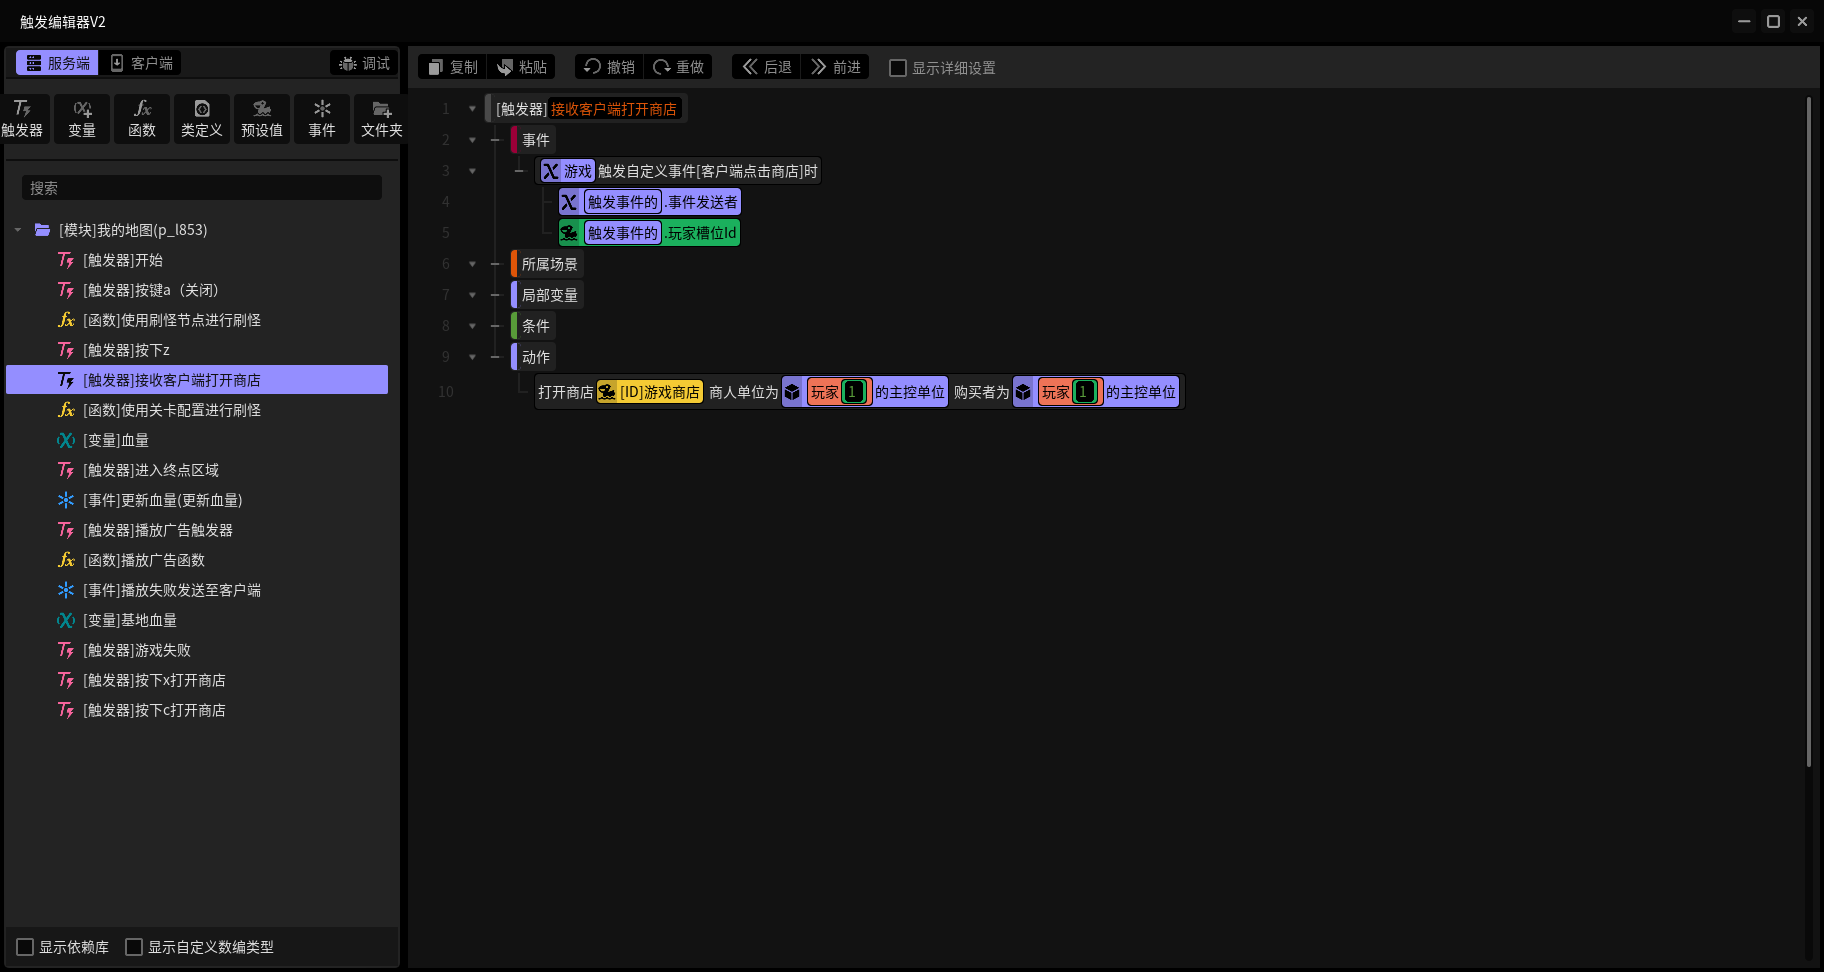Click the [ID]游戏商店 parameter
The image size is (1824, 972).
(650, 392)
